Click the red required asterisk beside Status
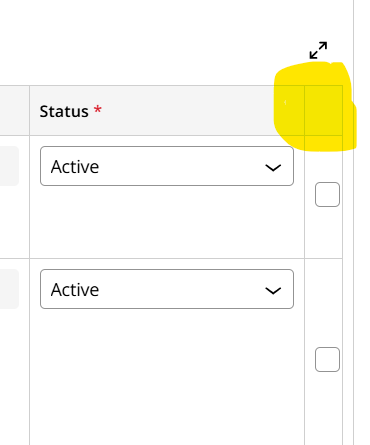 (x=98, y=109)
